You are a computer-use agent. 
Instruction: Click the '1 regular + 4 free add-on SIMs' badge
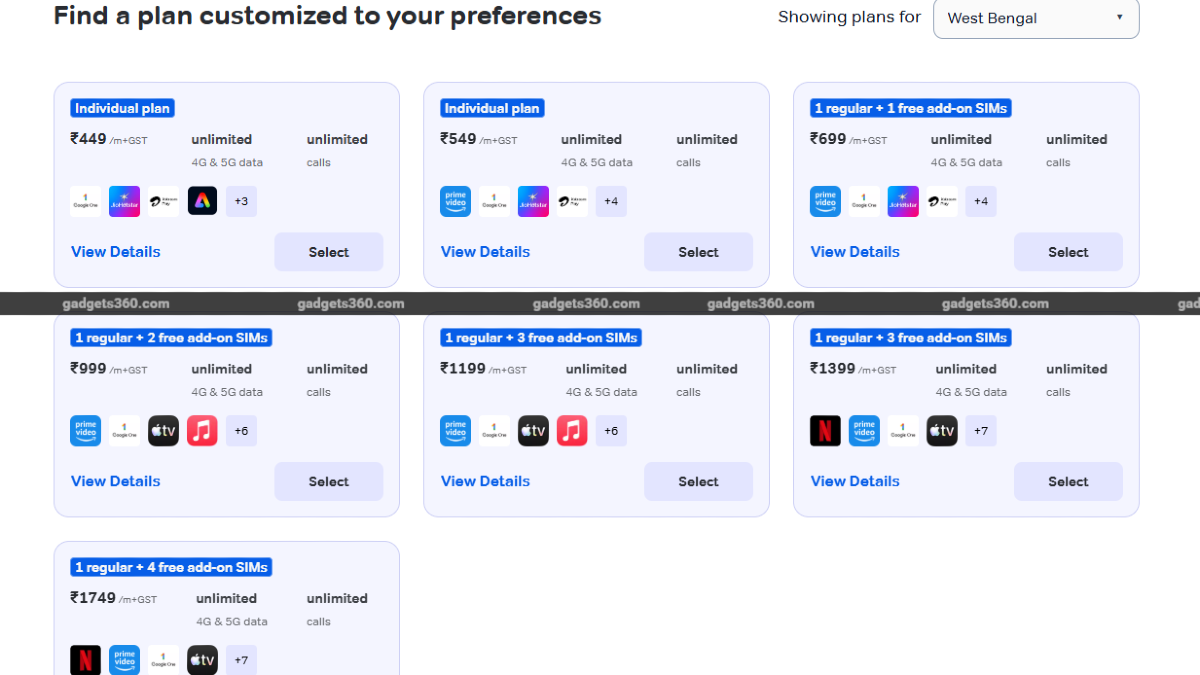(171, 567)
